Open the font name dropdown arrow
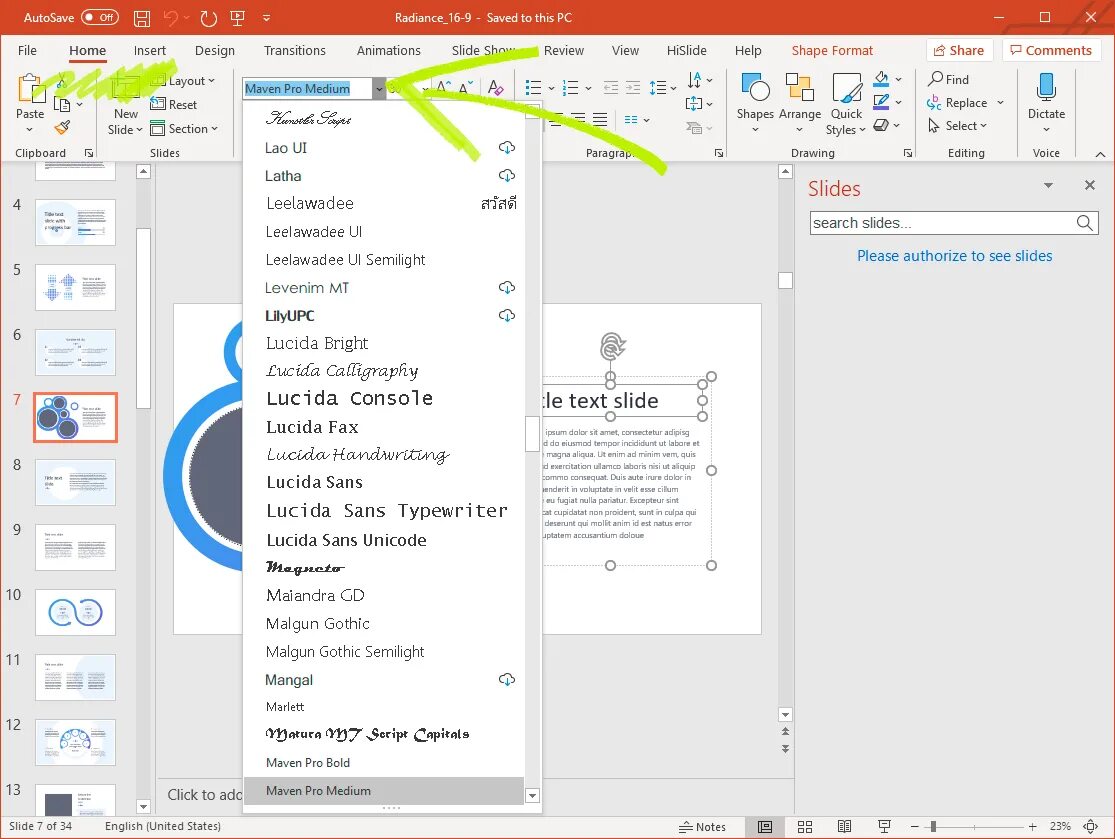The height and width of the screenshot is (839, 1115). 379,88
